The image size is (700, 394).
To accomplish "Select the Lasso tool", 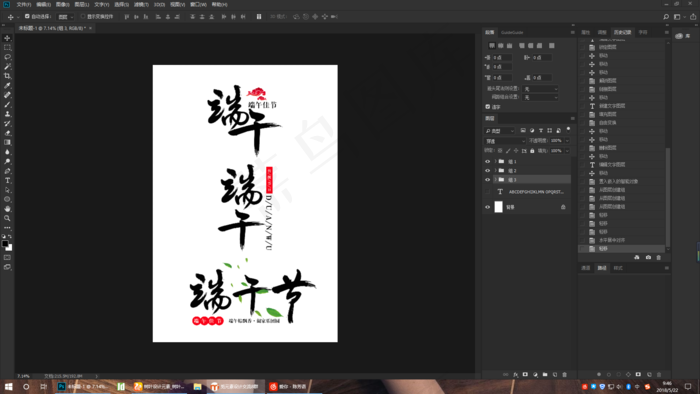I will point(7,57).
